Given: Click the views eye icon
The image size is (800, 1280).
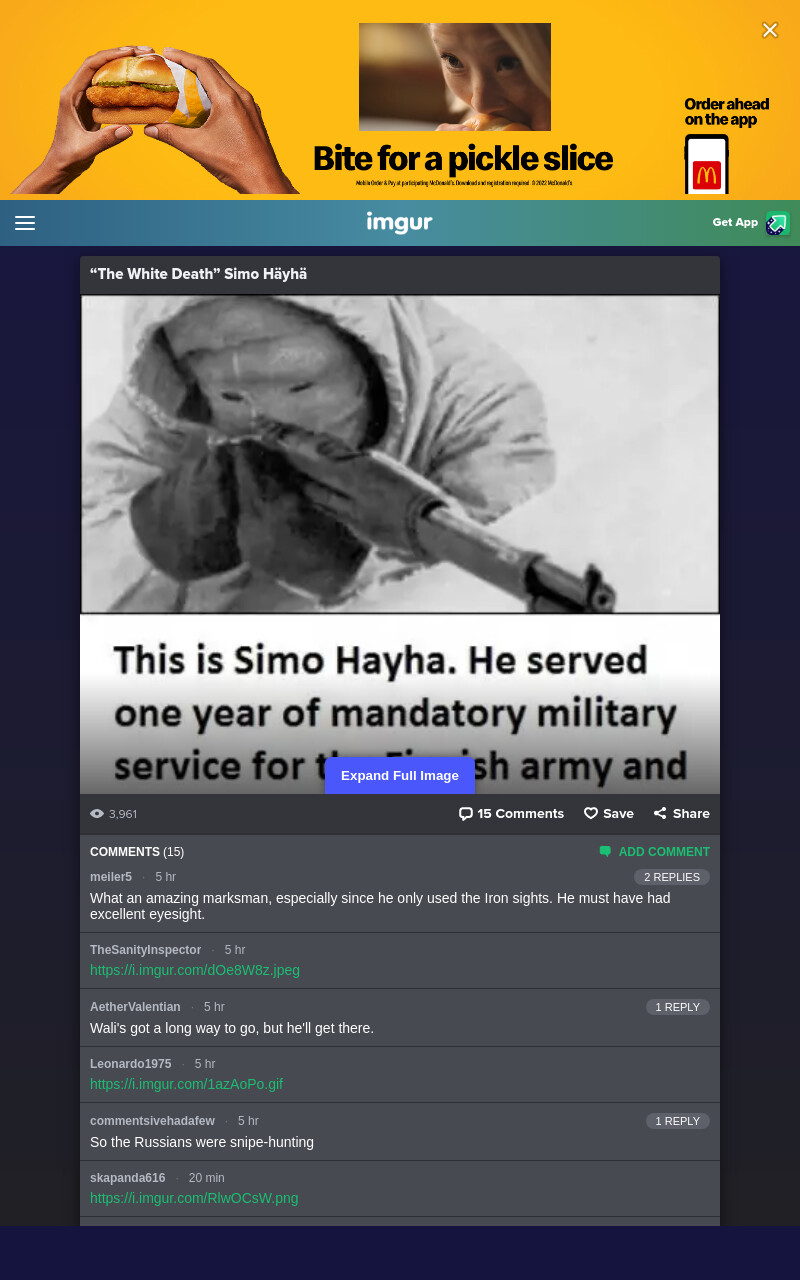Looking at the screenshot, I should click(97, 814).
